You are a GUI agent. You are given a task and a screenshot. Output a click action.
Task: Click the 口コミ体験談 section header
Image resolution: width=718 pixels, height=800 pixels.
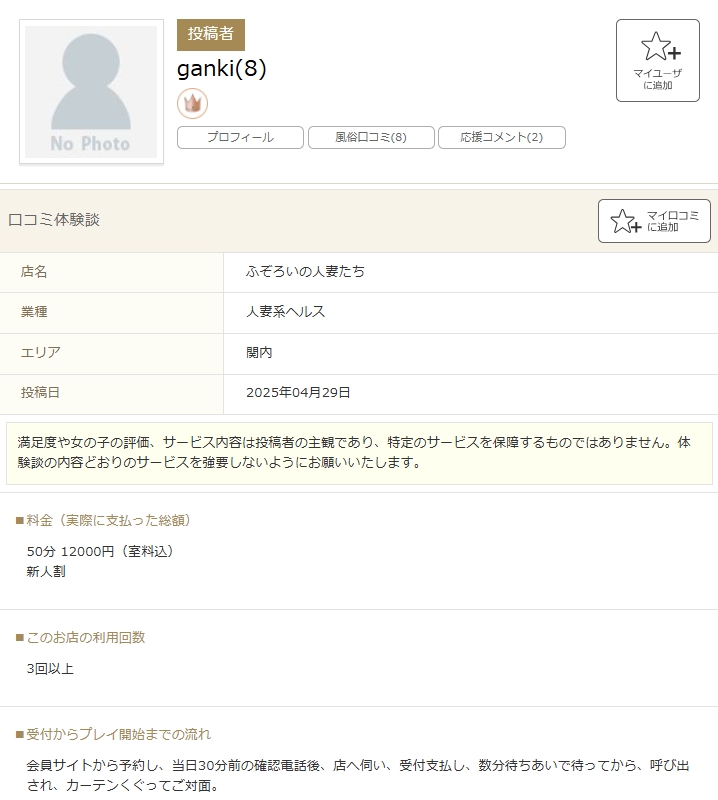pyautogui.click(x=54, y=220)
